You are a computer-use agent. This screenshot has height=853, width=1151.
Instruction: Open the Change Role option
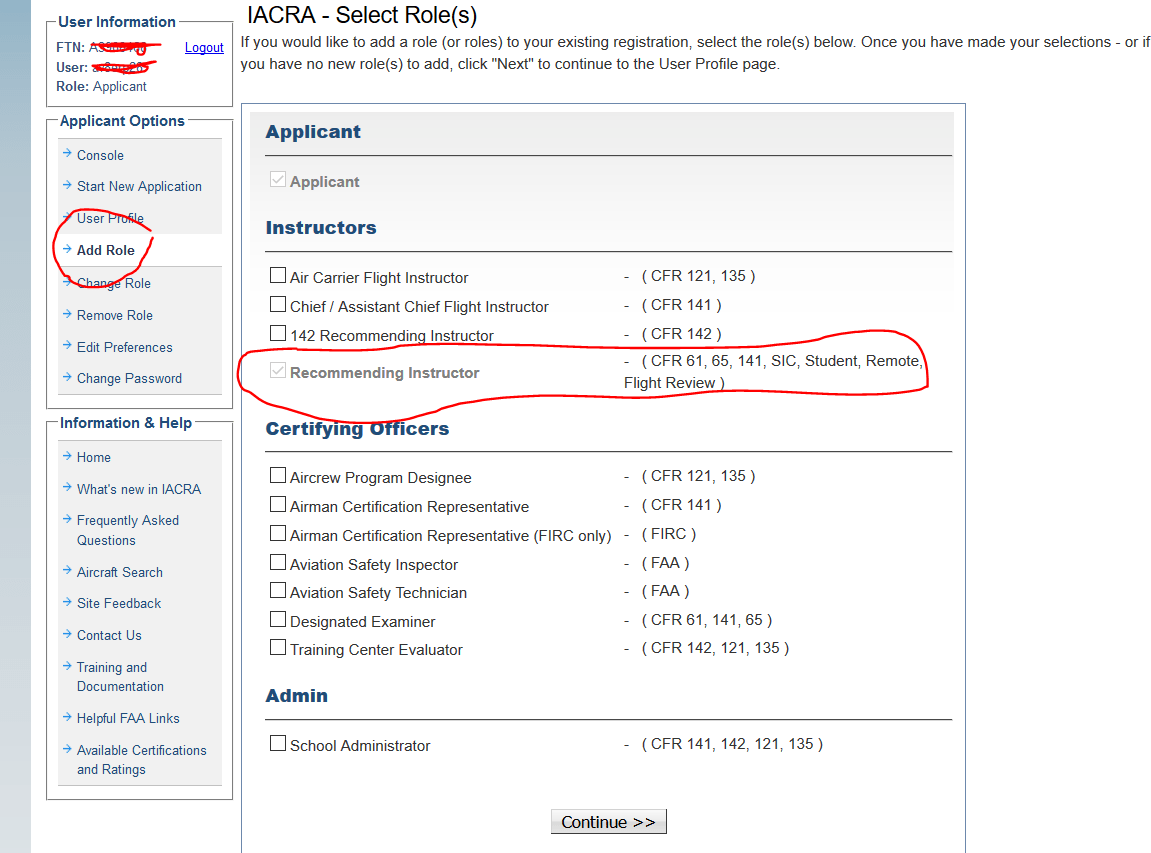(114, 283)
